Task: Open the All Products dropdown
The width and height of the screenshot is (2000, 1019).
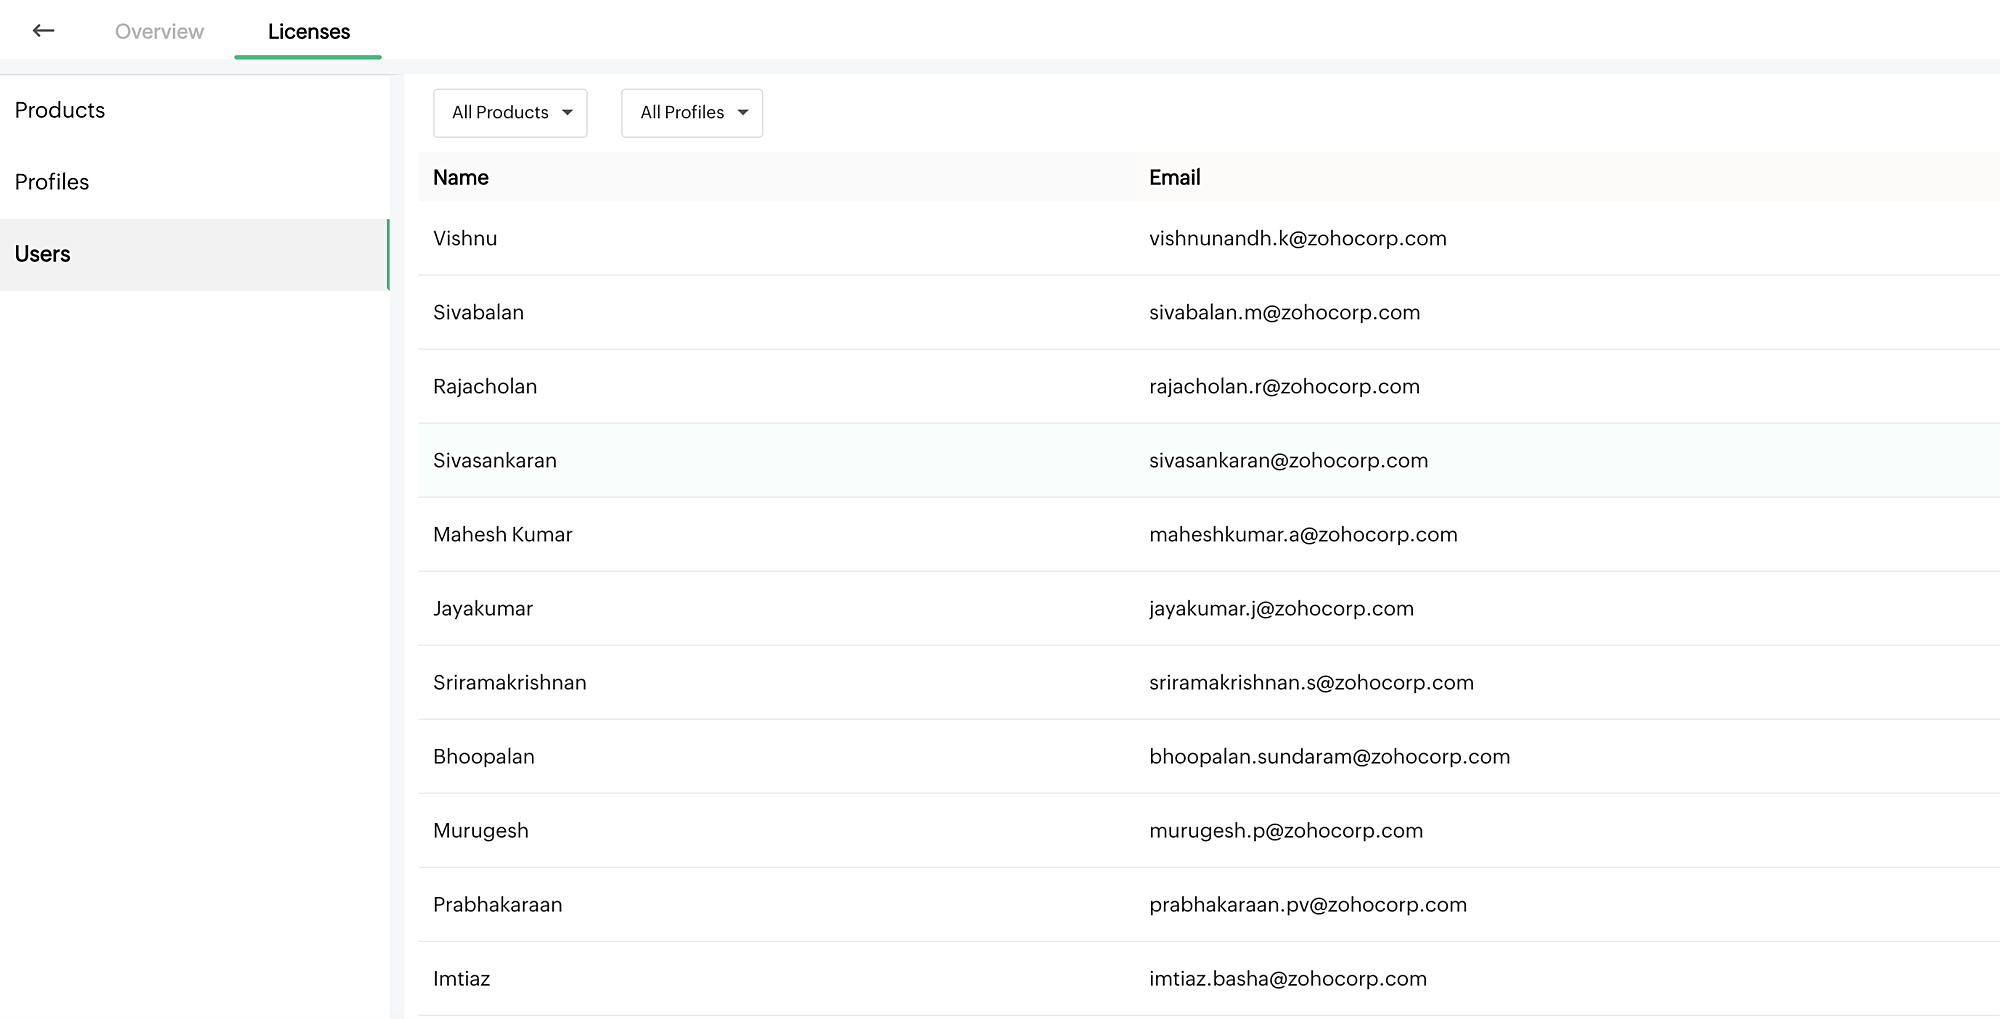Action: tap(510, 113)
